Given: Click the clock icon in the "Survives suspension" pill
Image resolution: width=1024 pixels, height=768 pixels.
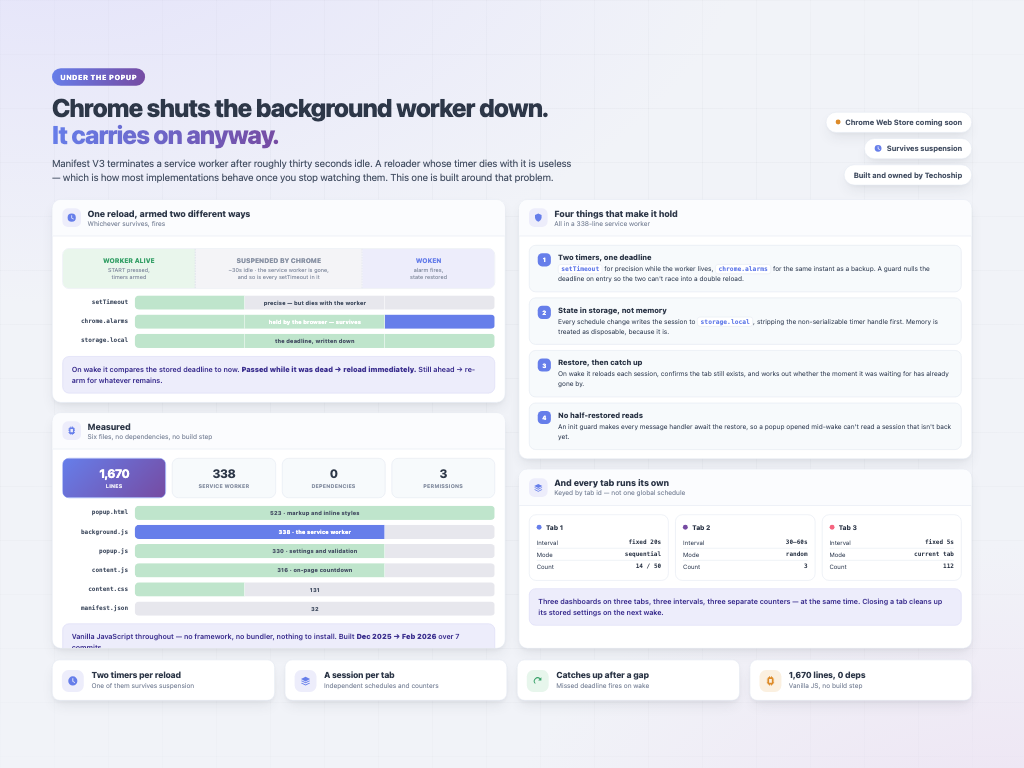Looking at the screenshot, I should pyautogui.click(x=878, y=148).
